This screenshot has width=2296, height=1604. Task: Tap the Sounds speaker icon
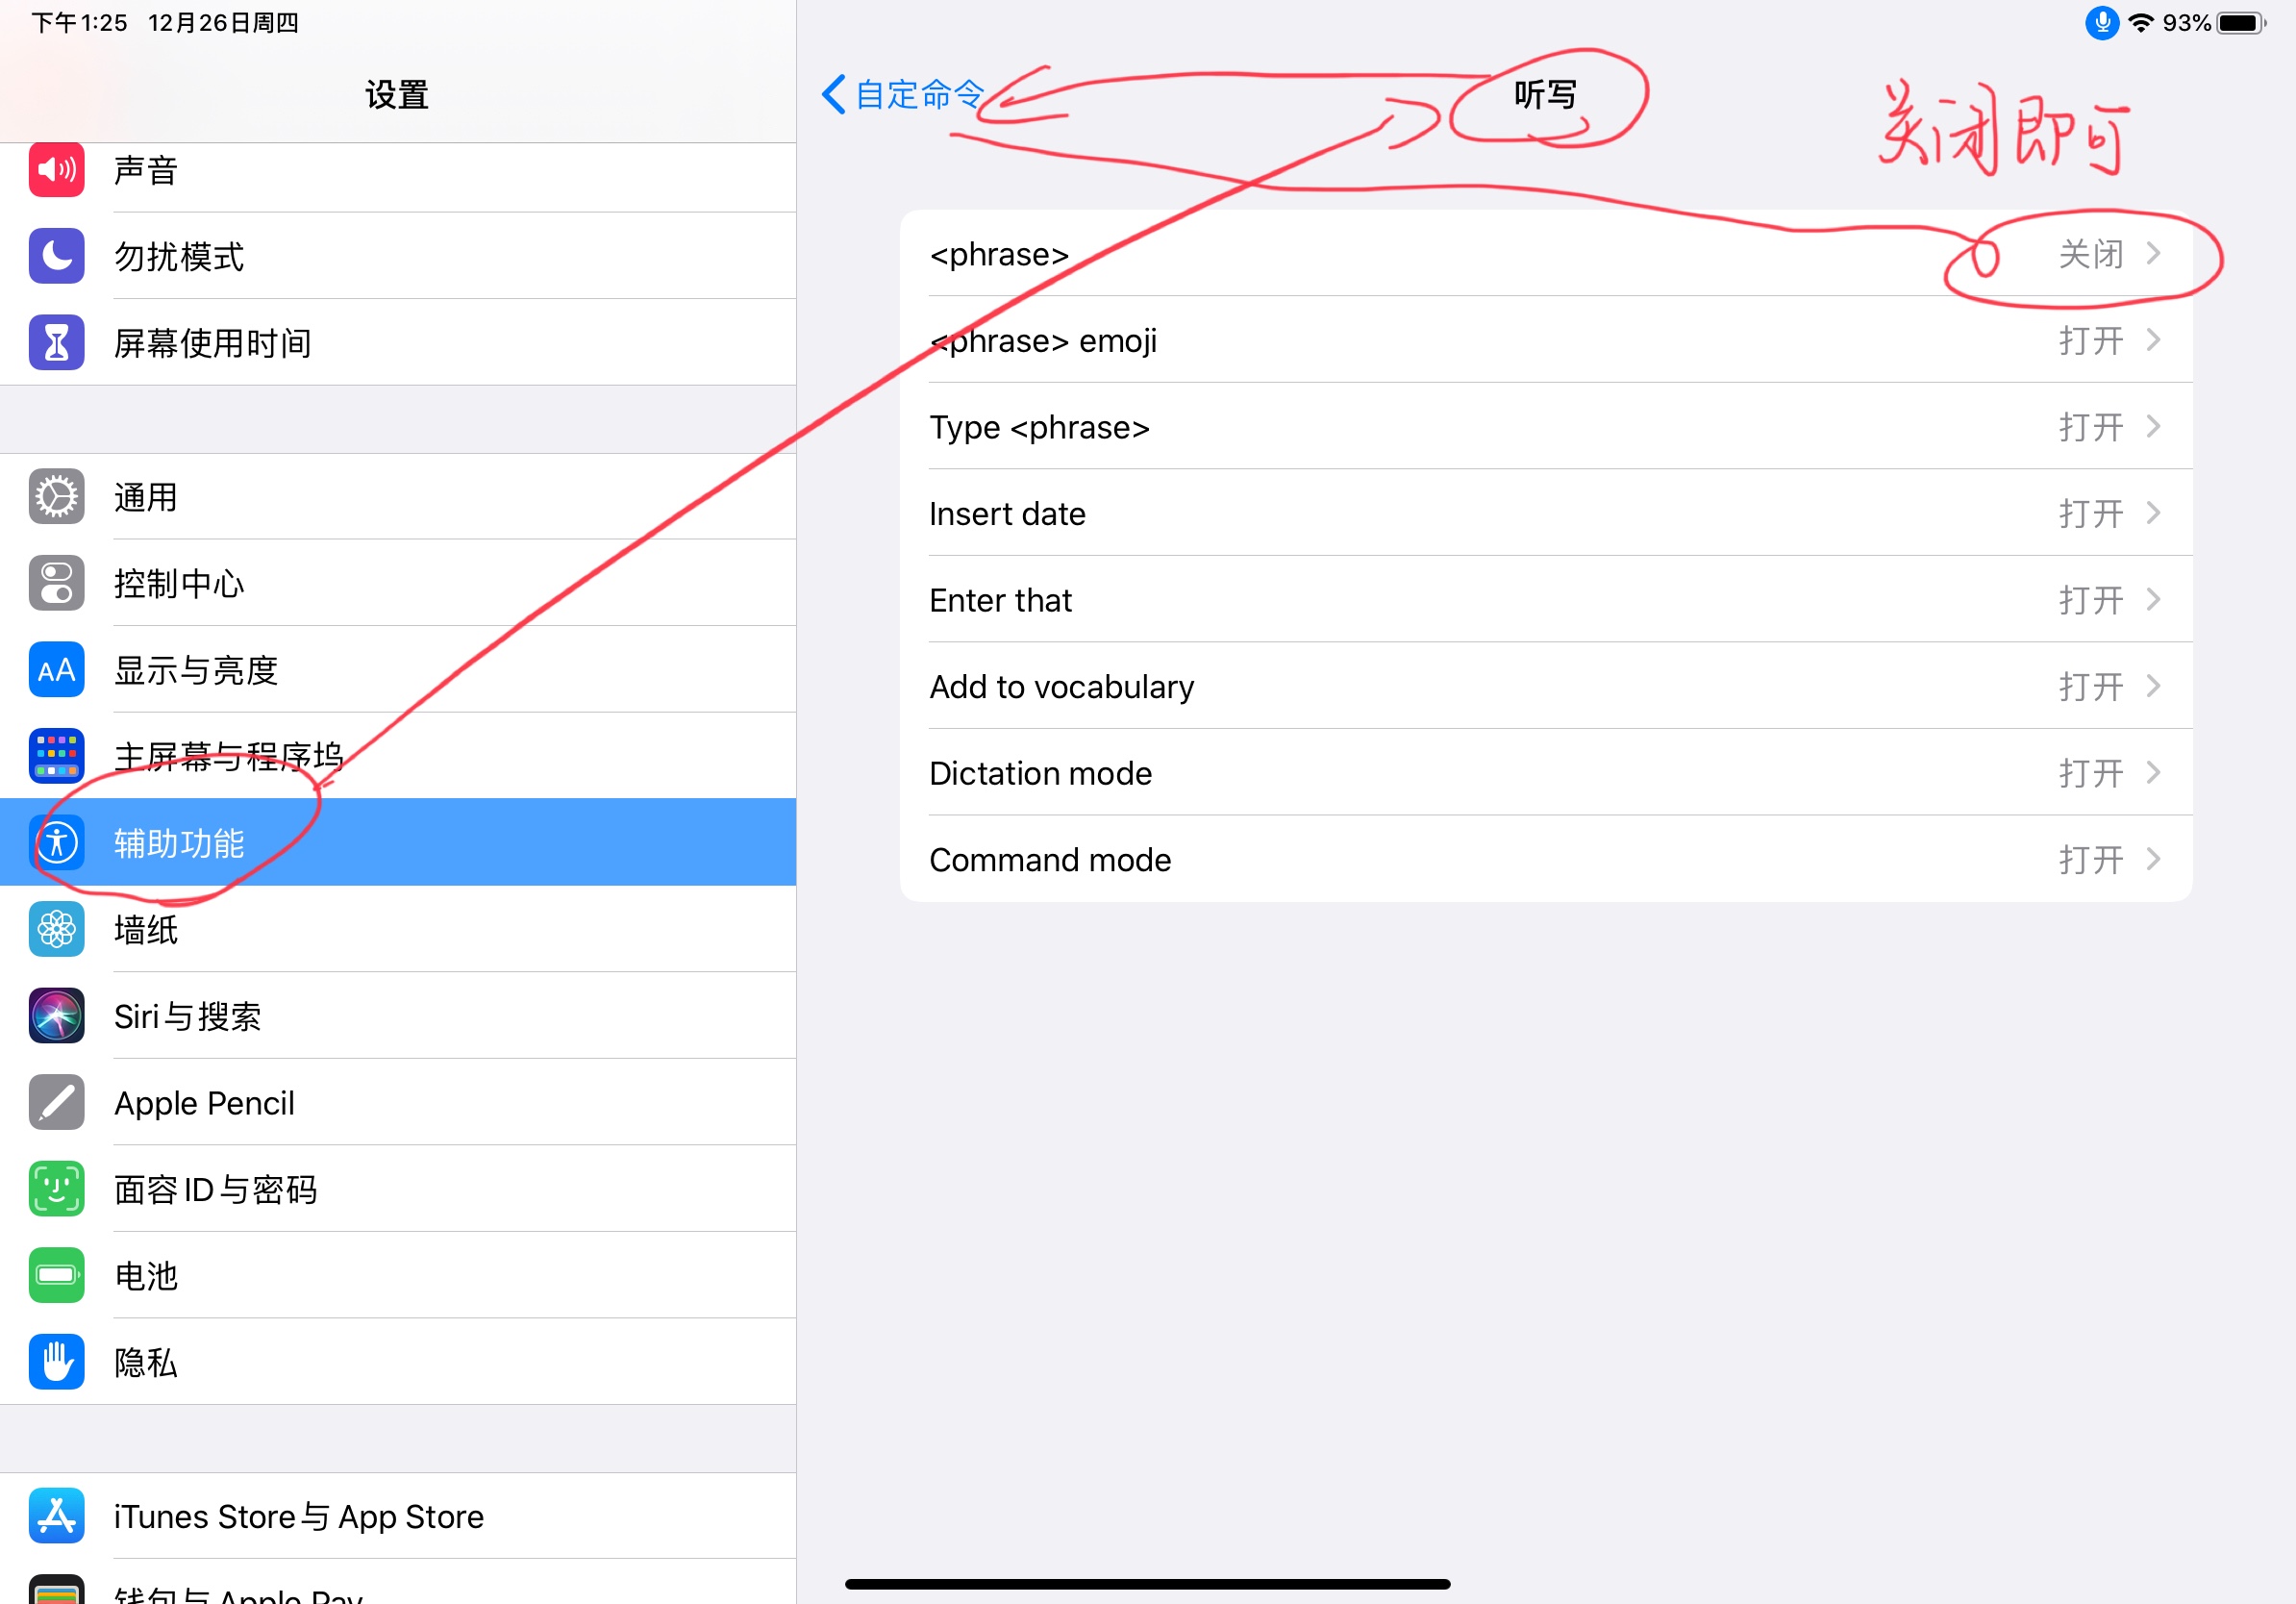click(56, 170)
